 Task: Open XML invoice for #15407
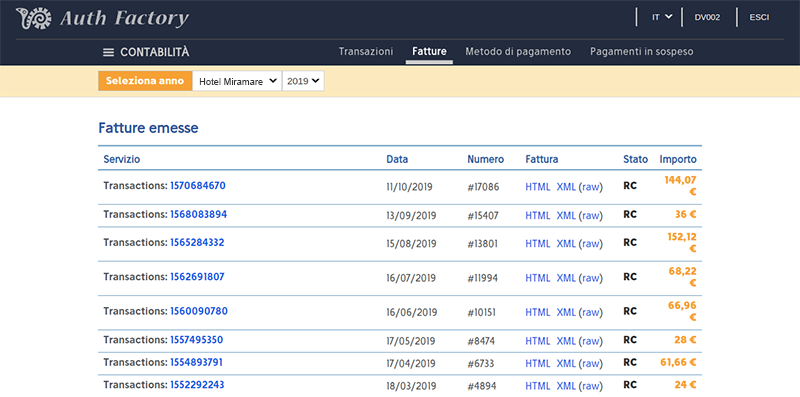tap(566, 215)
